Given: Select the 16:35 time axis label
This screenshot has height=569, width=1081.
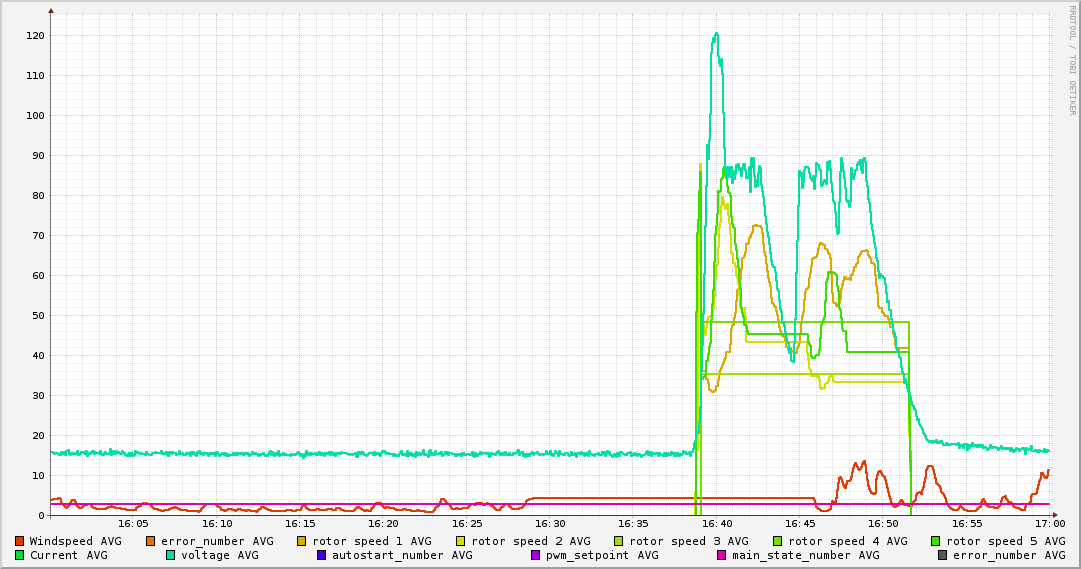Looking at the screenshot, I should (633, 524).
